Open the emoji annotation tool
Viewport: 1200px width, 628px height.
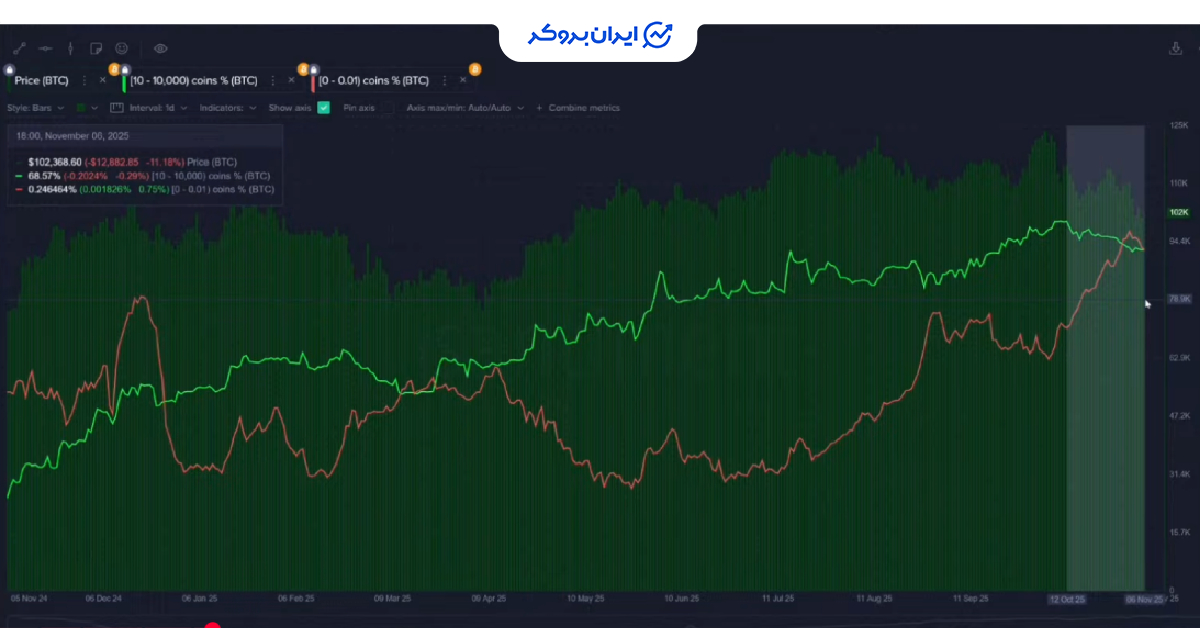[x=121, y=47]
